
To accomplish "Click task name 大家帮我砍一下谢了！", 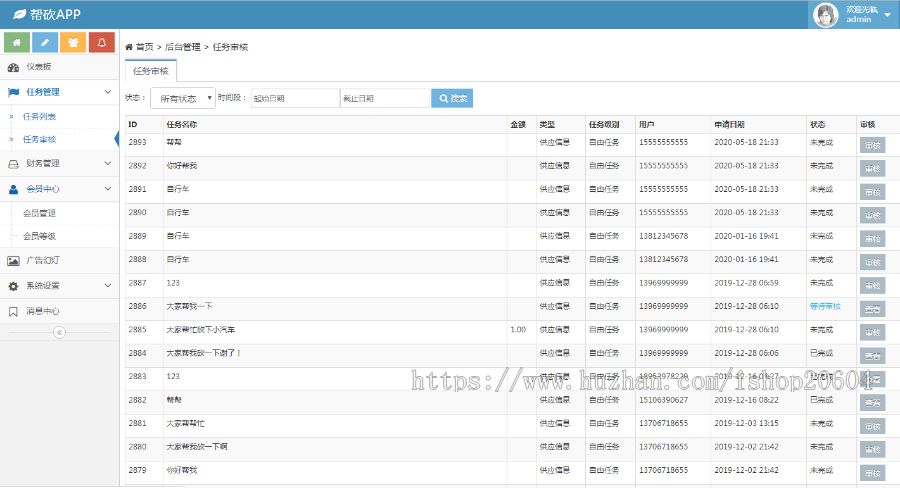I will click(x=204, y=353).
